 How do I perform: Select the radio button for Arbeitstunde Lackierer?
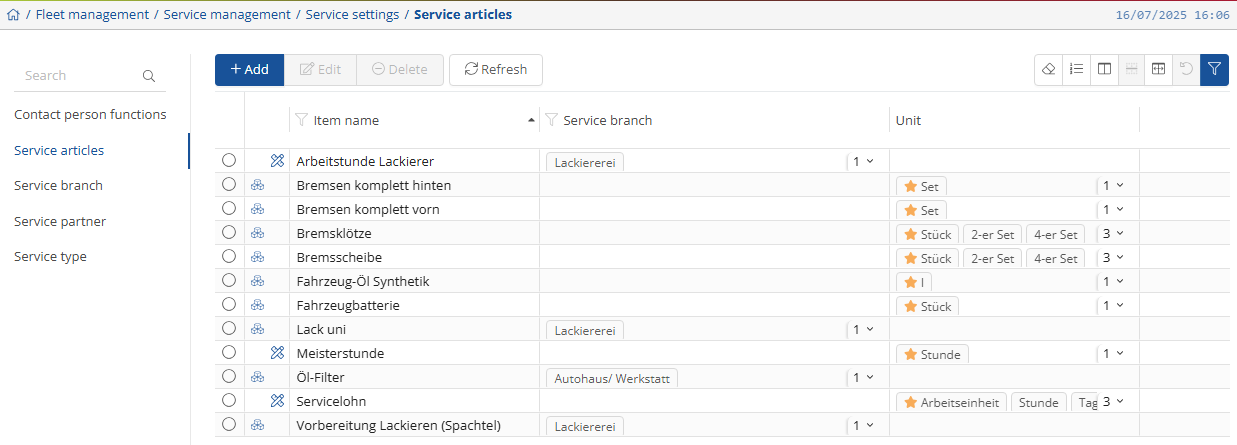coord(229,160)
